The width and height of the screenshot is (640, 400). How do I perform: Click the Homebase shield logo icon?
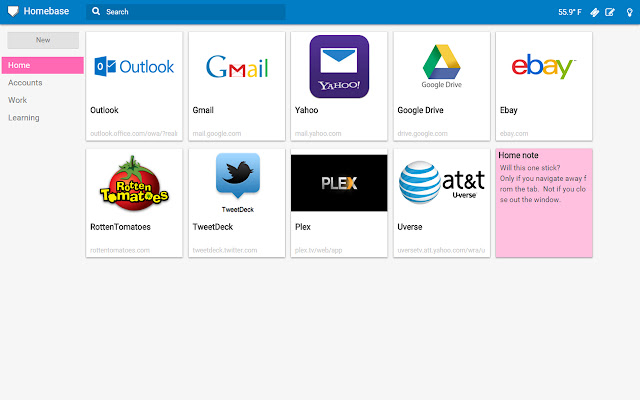coord(13,11)
